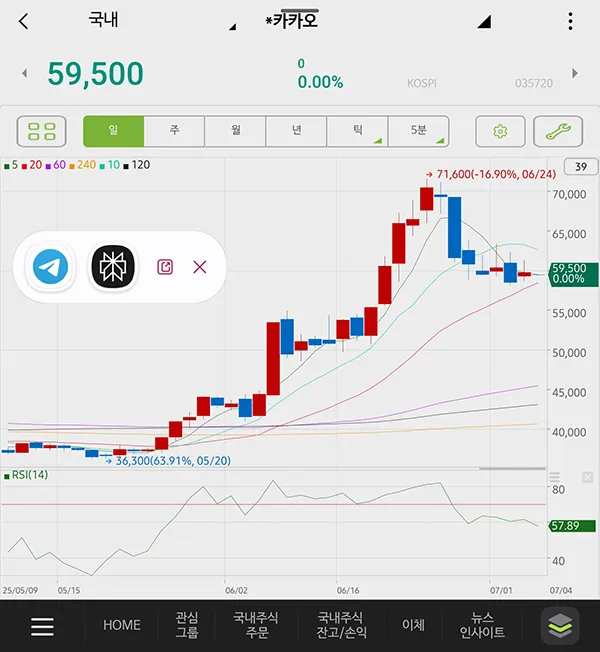The image size is (600, 652).
Task: Open the hamburger menu in bottom bar
Action: (x=42, y=626)
